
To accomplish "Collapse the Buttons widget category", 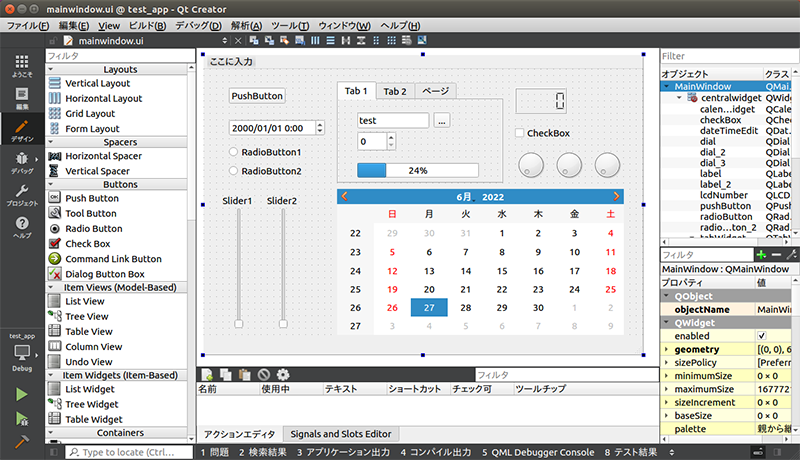I will click(51, 184).
